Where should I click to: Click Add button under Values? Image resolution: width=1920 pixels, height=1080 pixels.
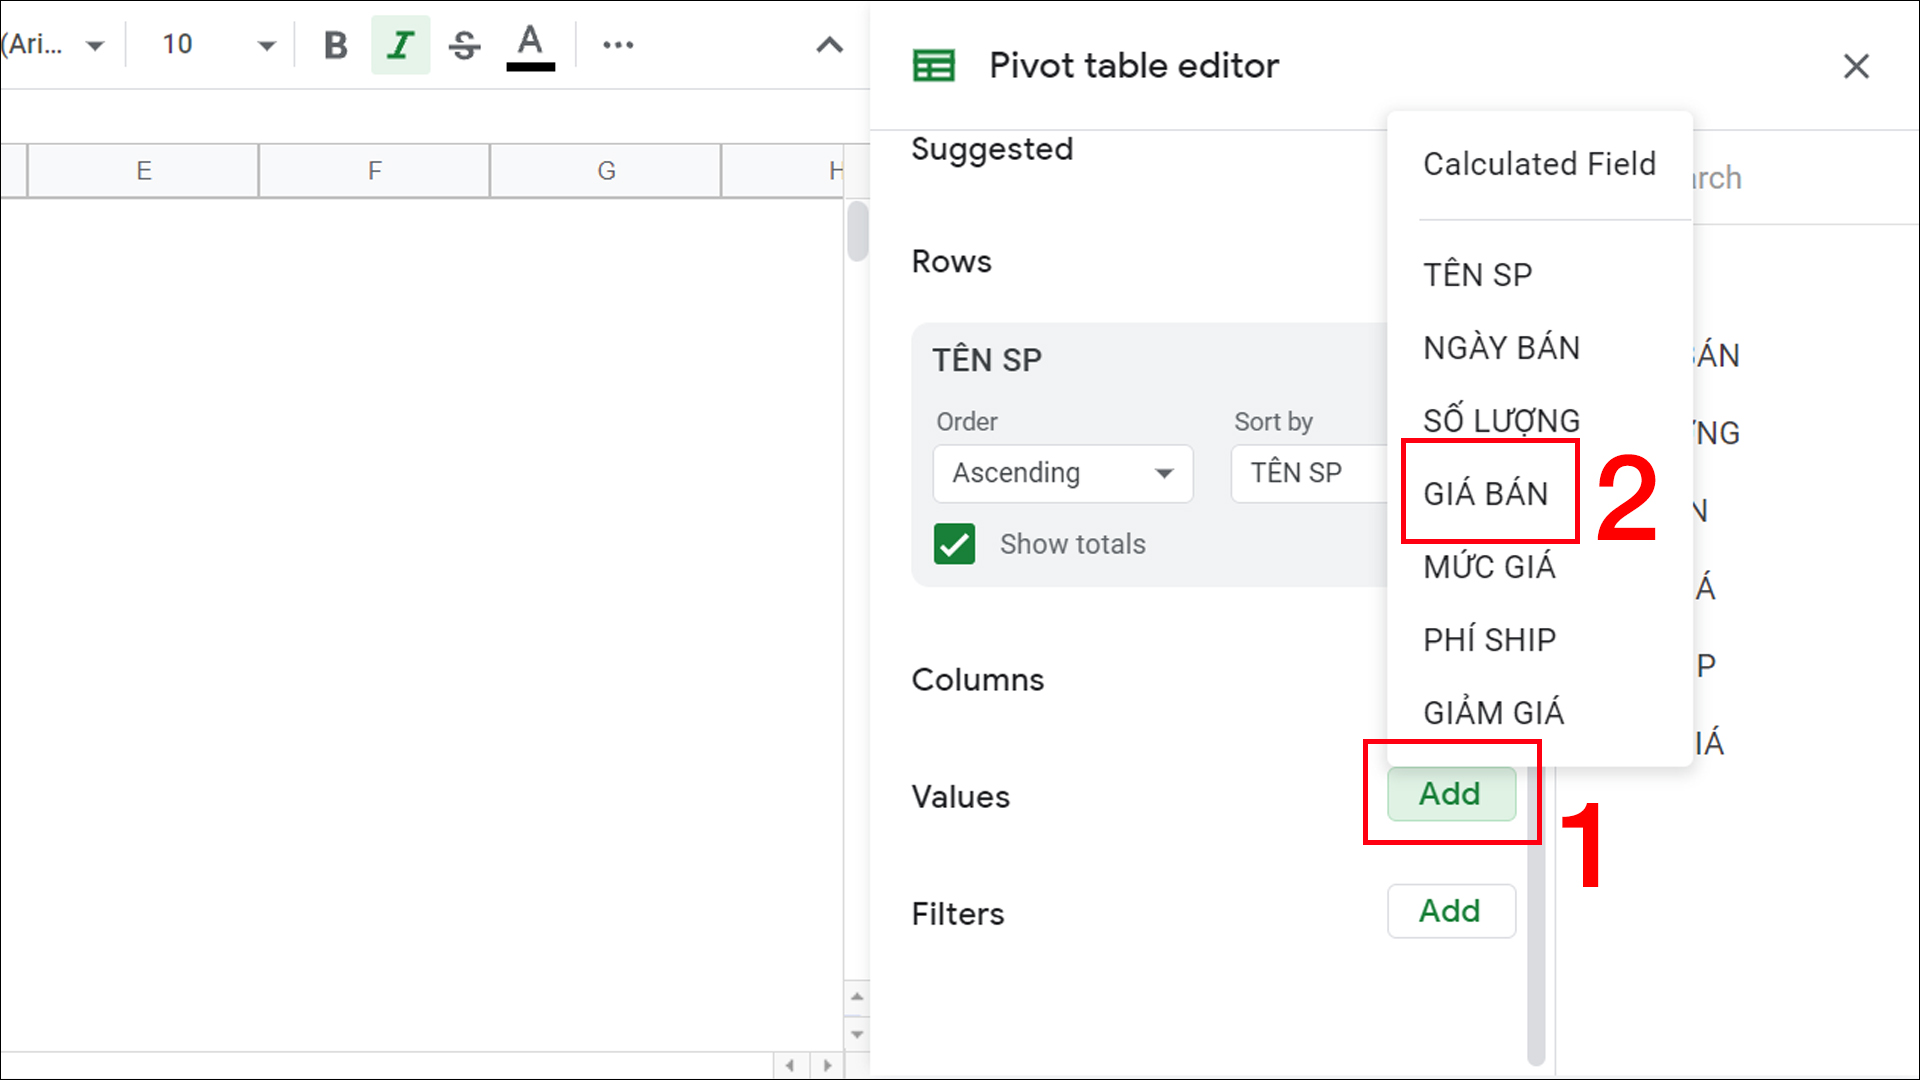(x=1449, y=793)
